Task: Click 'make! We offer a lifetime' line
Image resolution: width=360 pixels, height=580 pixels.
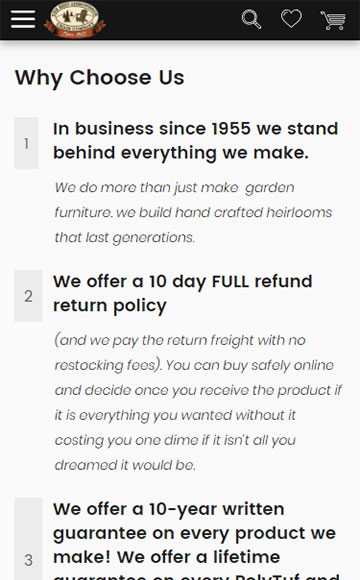Action: [x=166, y=557]
